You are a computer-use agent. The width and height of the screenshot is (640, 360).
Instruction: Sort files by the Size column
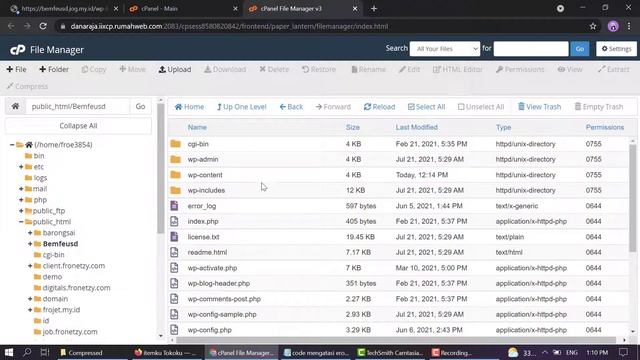(353, 127)
